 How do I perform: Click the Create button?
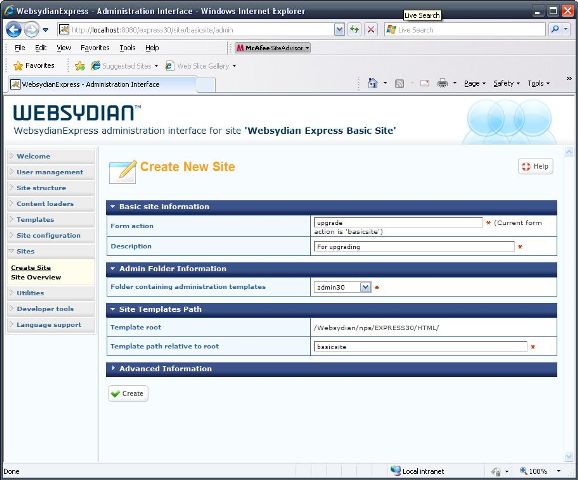click(x=128, y=394)
